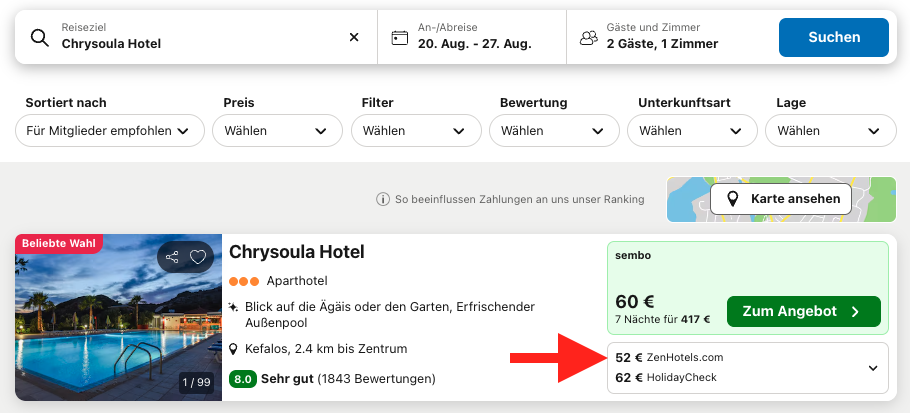The width and height of the screenshot is (910, 413).
Task: Click the Beliebte Wahl badge
Action: tap(59, 244)
